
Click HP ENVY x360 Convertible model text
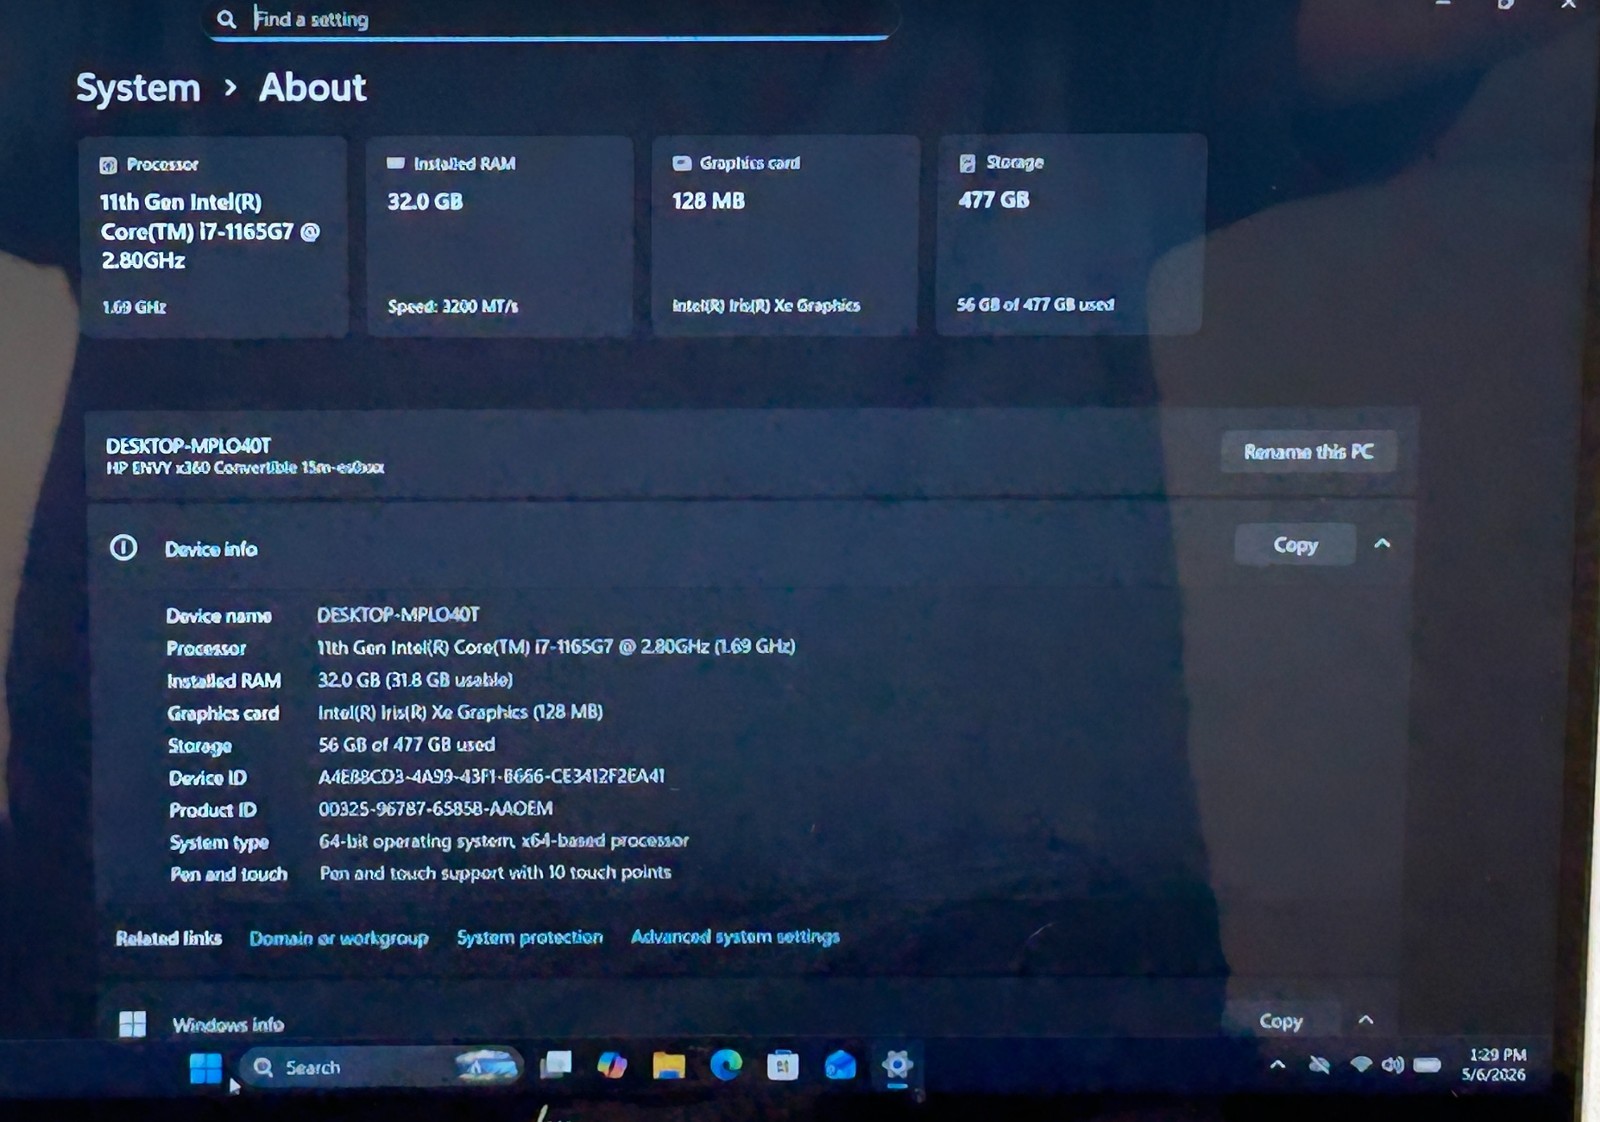(245, 468)
